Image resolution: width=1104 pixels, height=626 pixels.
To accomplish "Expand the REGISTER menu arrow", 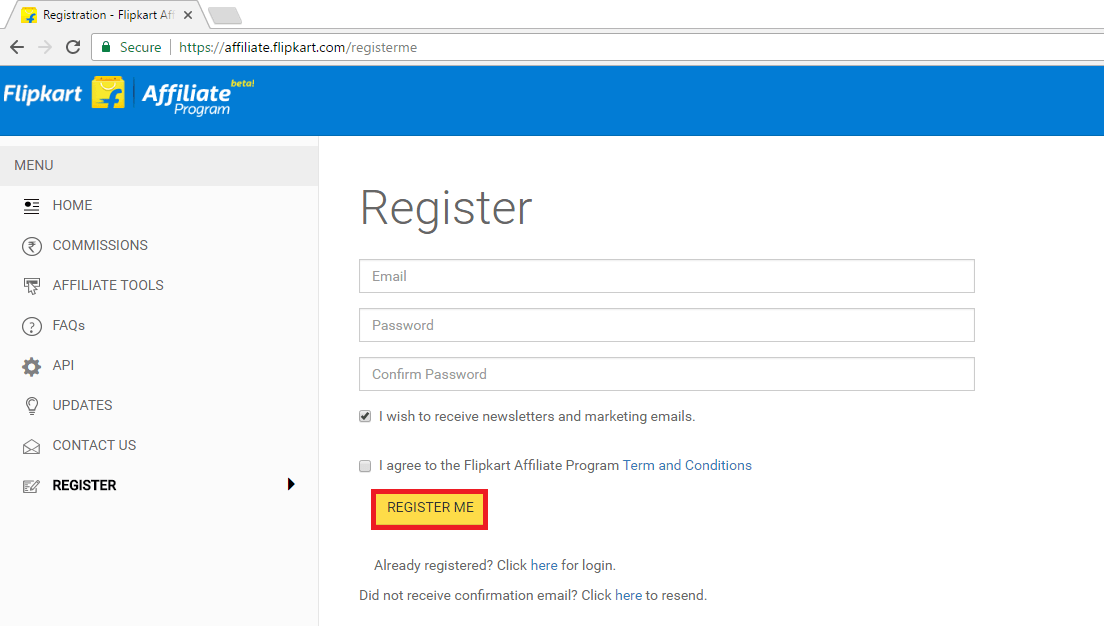I will pyautogui.click(x=291, y=484).
